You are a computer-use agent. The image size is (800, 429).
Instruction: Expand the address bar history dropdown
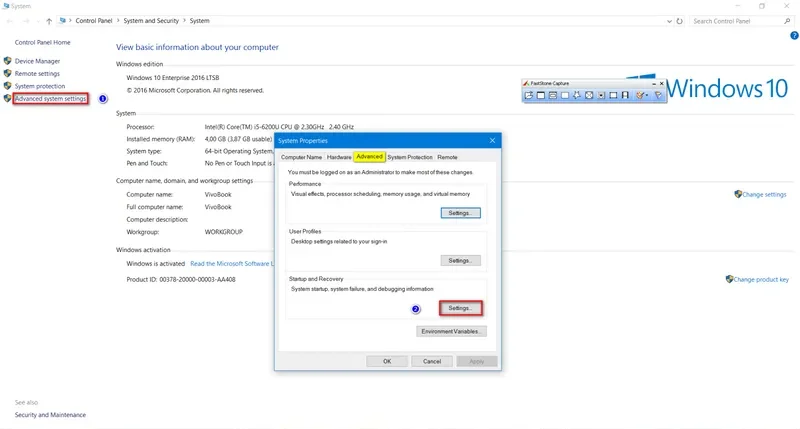tap(669, 21)
